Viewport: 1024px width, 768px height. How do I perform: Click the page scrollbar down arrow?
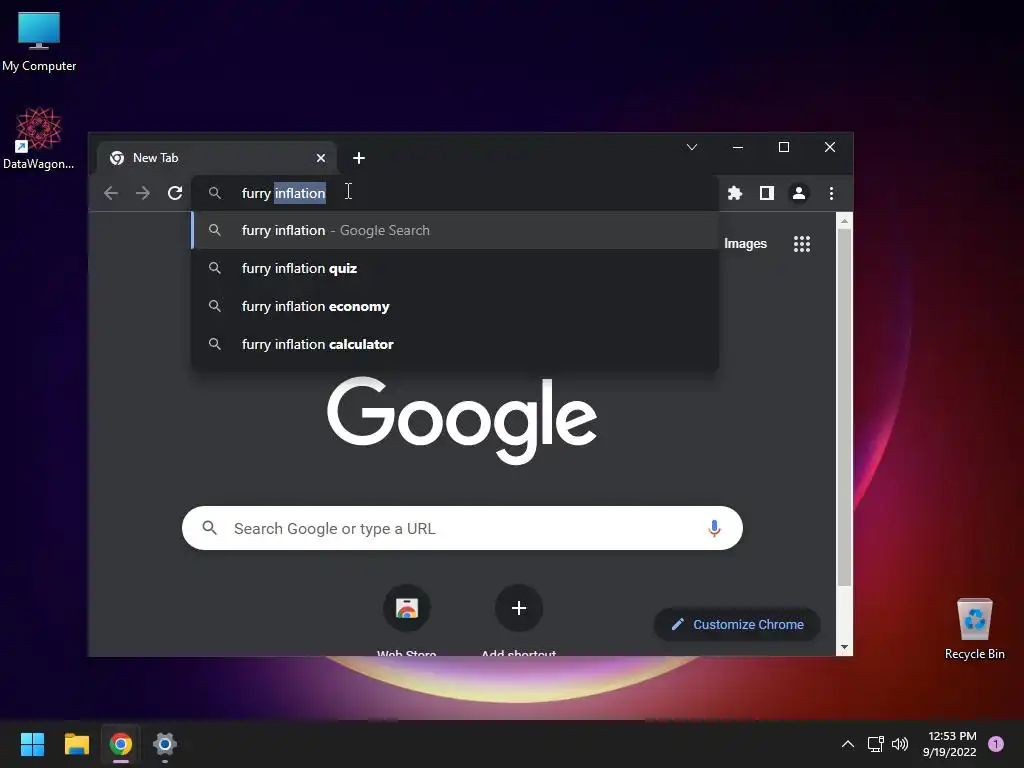point(844,647)
